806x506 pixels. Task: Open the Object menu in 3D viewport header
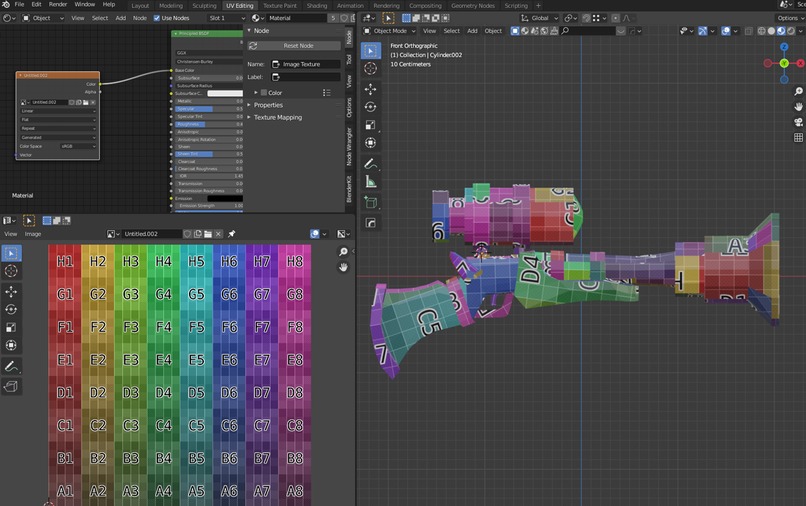pyautogui.click(x=493, y=31)
